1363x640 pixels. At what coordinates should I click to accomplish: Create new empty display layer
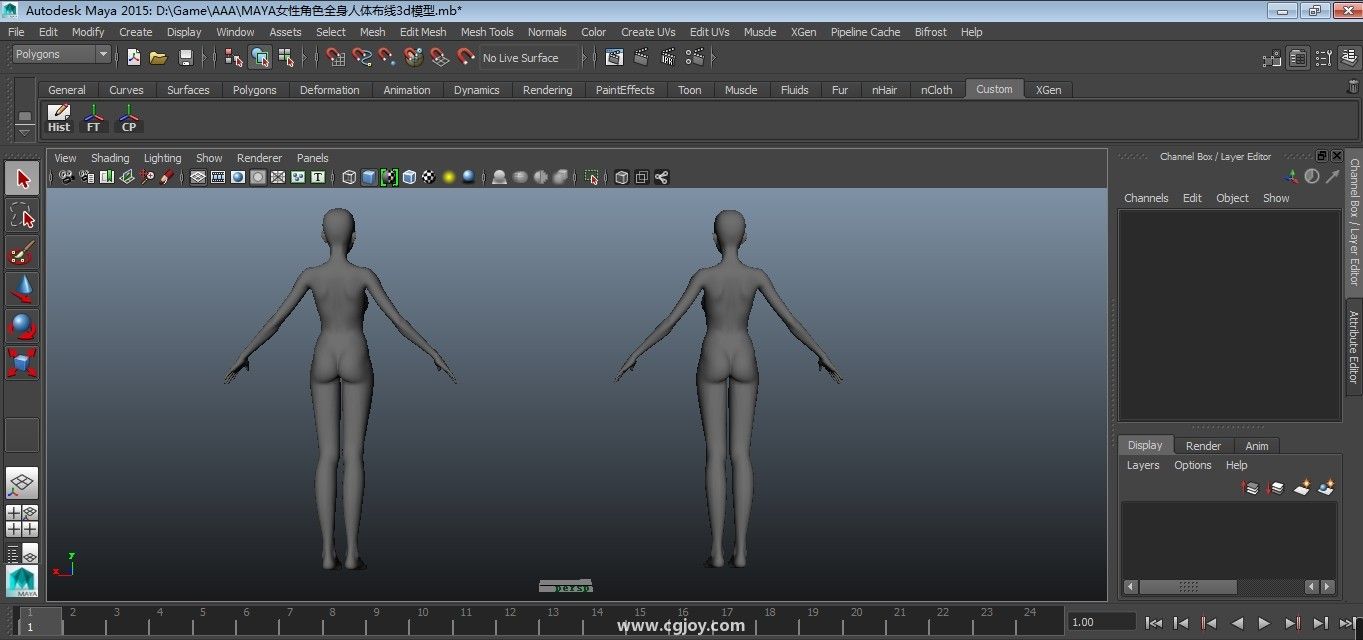[x=1301, y=488]
